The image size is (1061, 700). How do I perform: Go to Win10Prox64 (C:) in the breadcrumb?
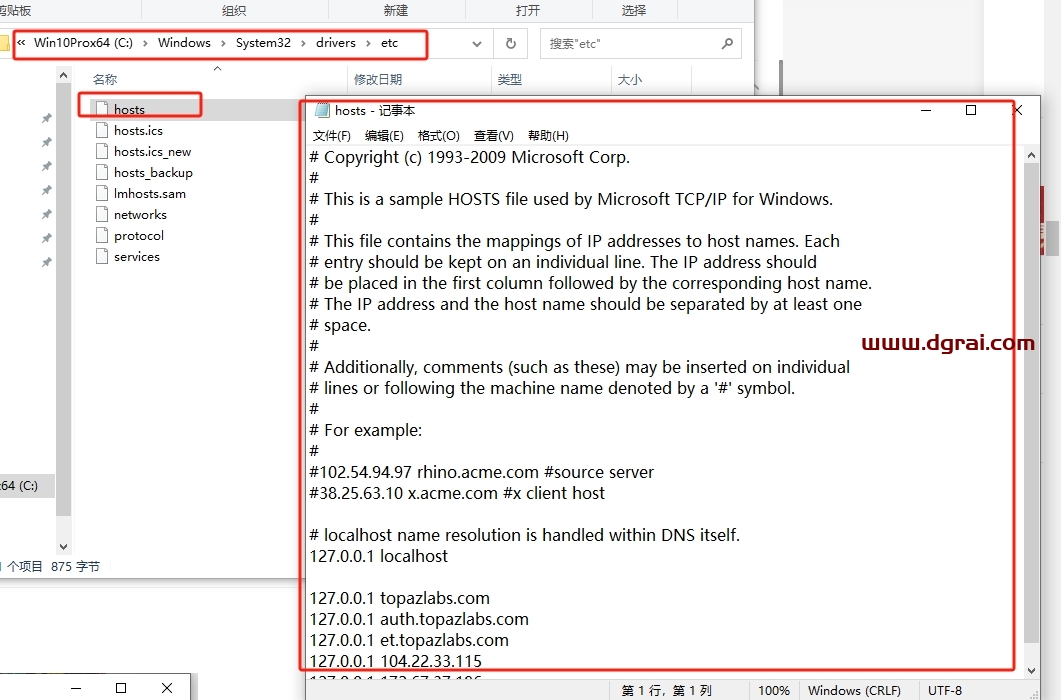coord(83,43)
